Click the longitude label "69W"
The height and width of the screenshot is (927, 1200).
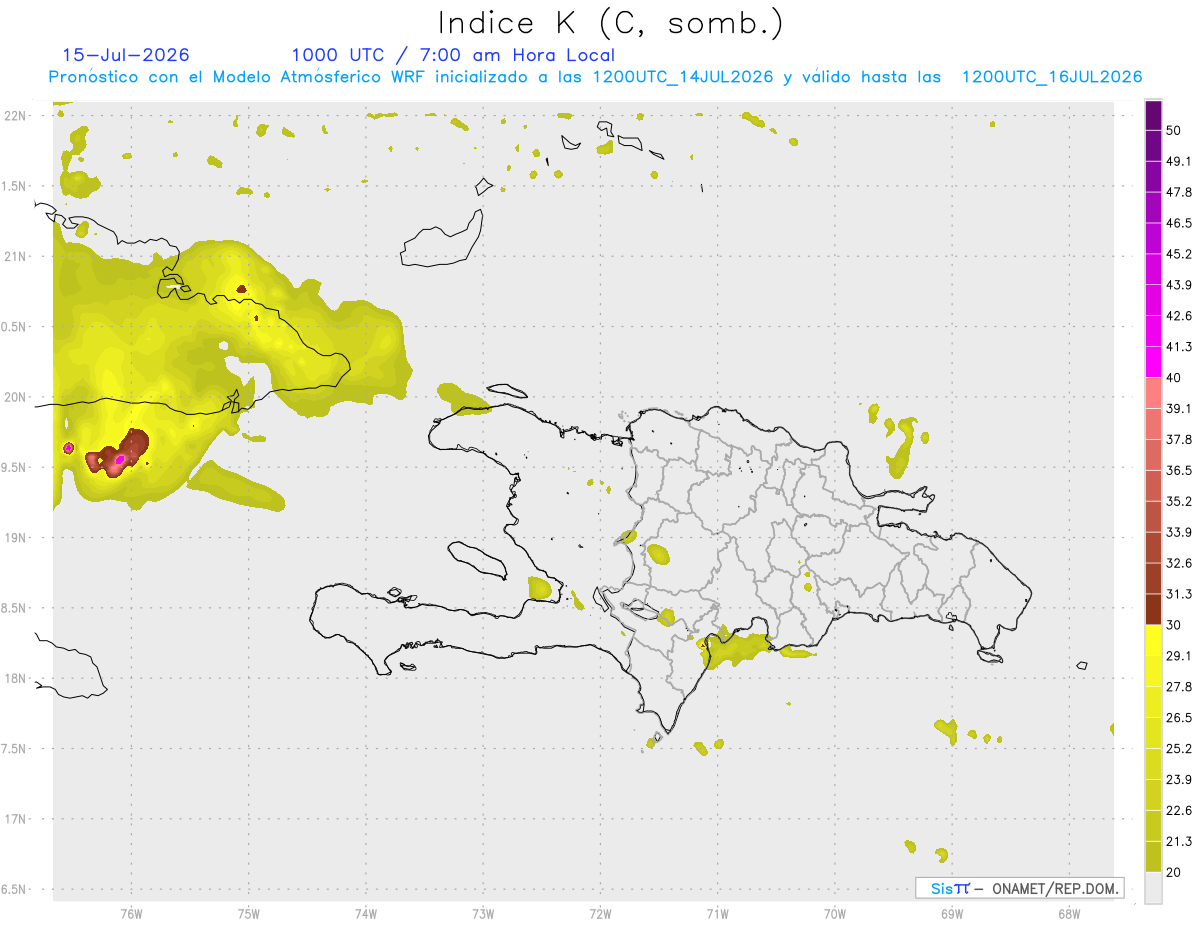(952, 913)
